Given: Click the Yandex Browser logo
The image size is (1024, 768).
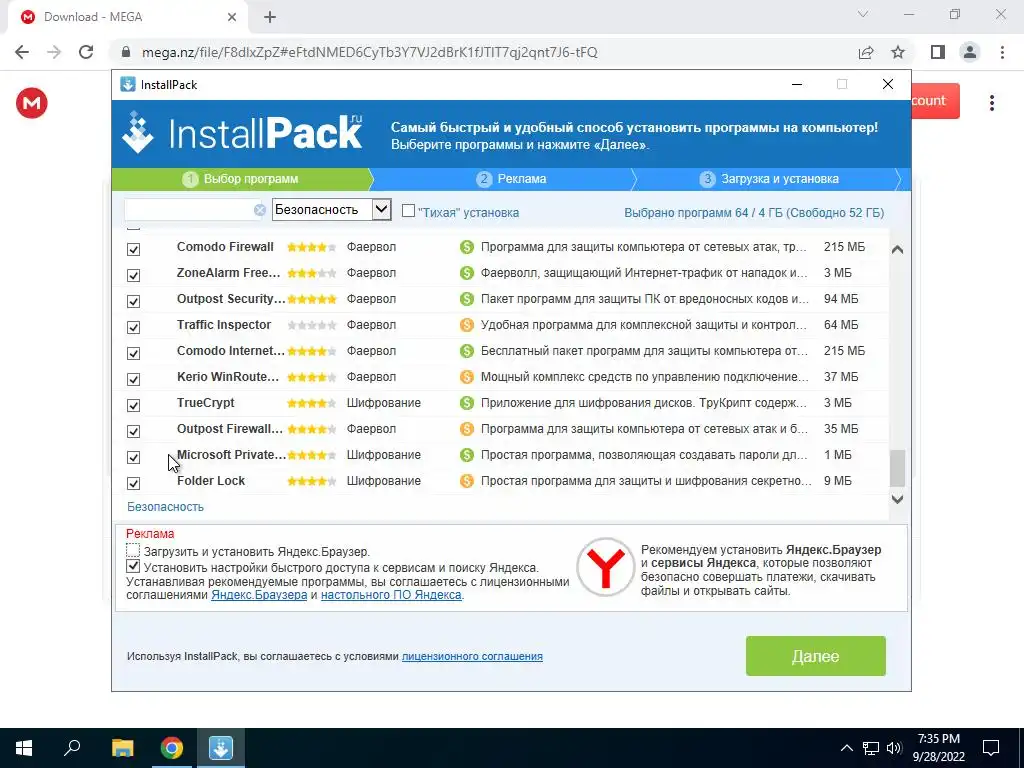Looking at the screenshot, I should (x=605, y=567).
